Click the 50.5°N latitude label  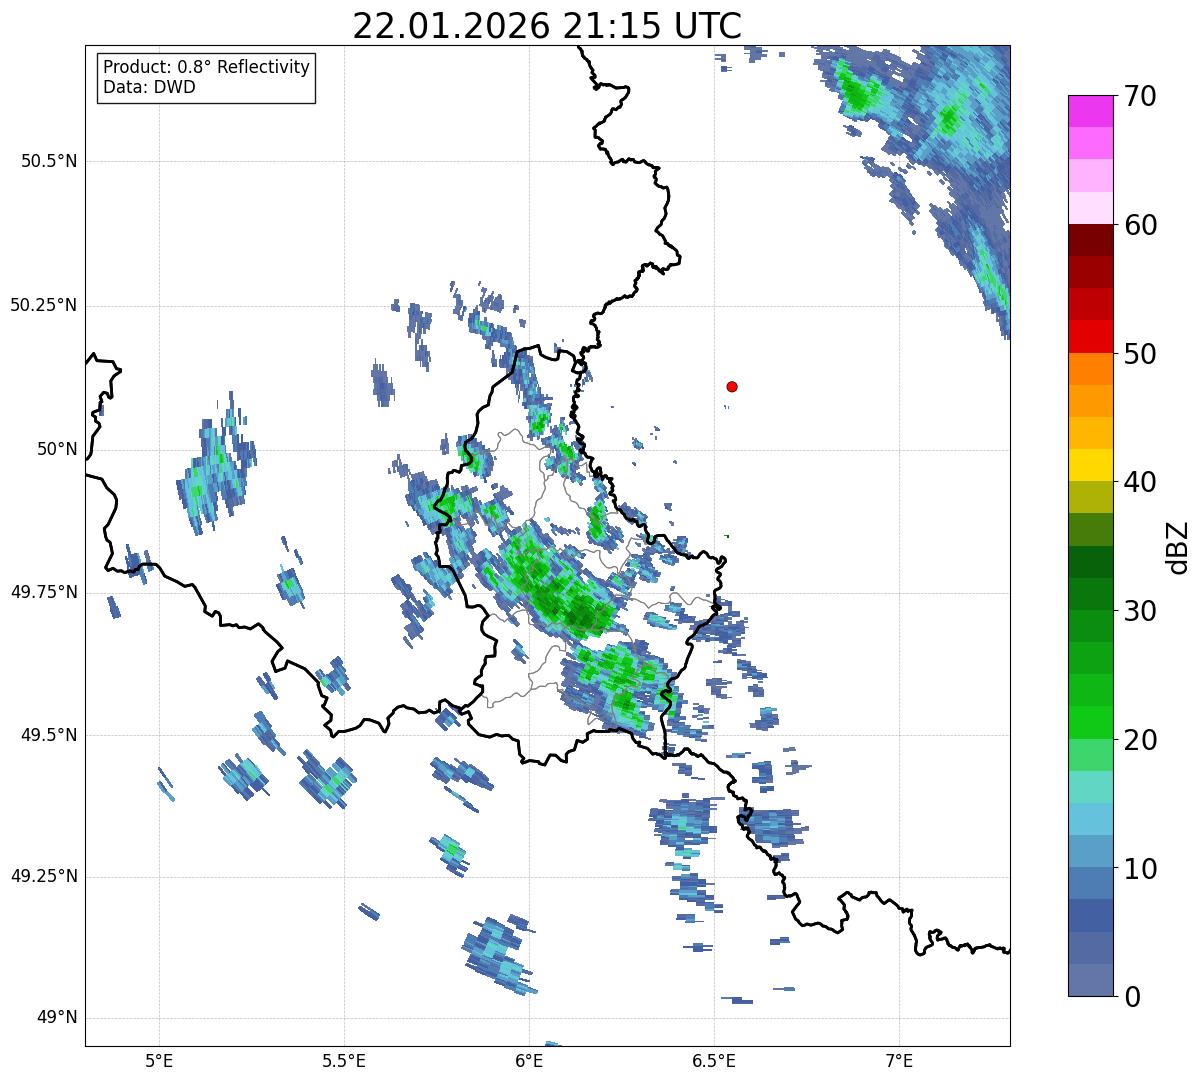pos(49,161)
